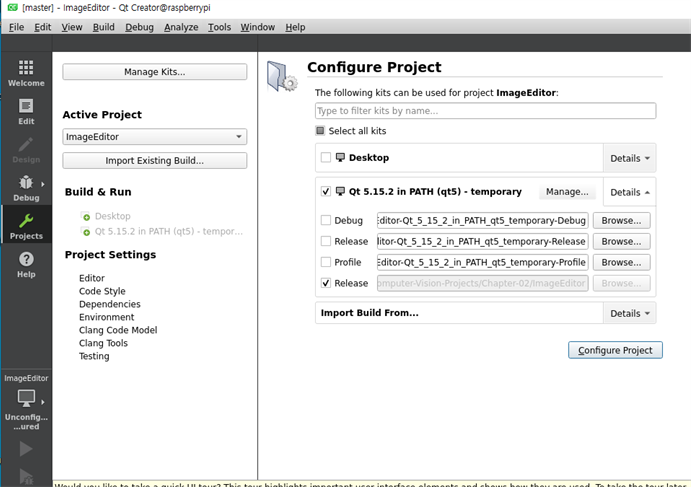Screen dimensions: 691x487
Task: Uncheck Qt 5.15.2 in PATH kit
Action: [x=326, y=191]
